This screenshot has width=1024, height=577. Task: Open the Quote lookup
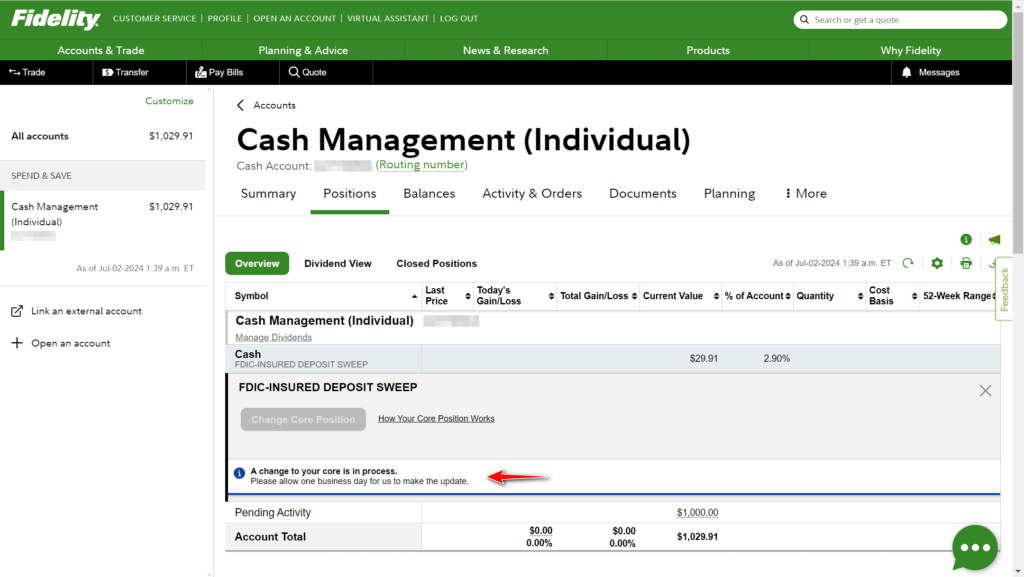point(308,72)
